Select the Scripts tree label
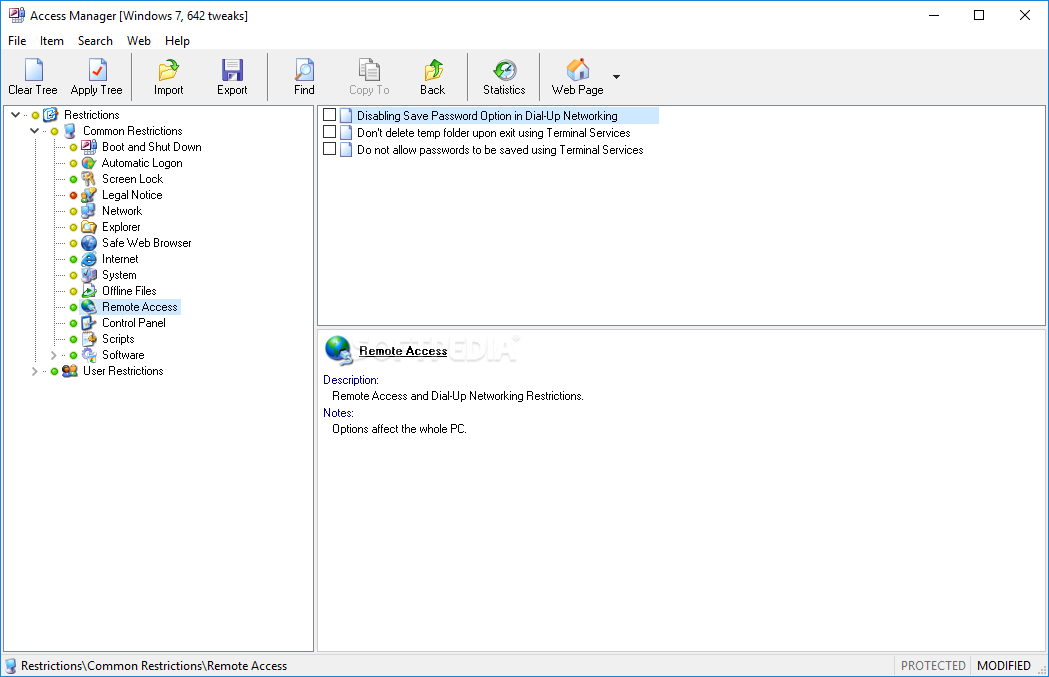1049x677 pixels. point(118,339)
